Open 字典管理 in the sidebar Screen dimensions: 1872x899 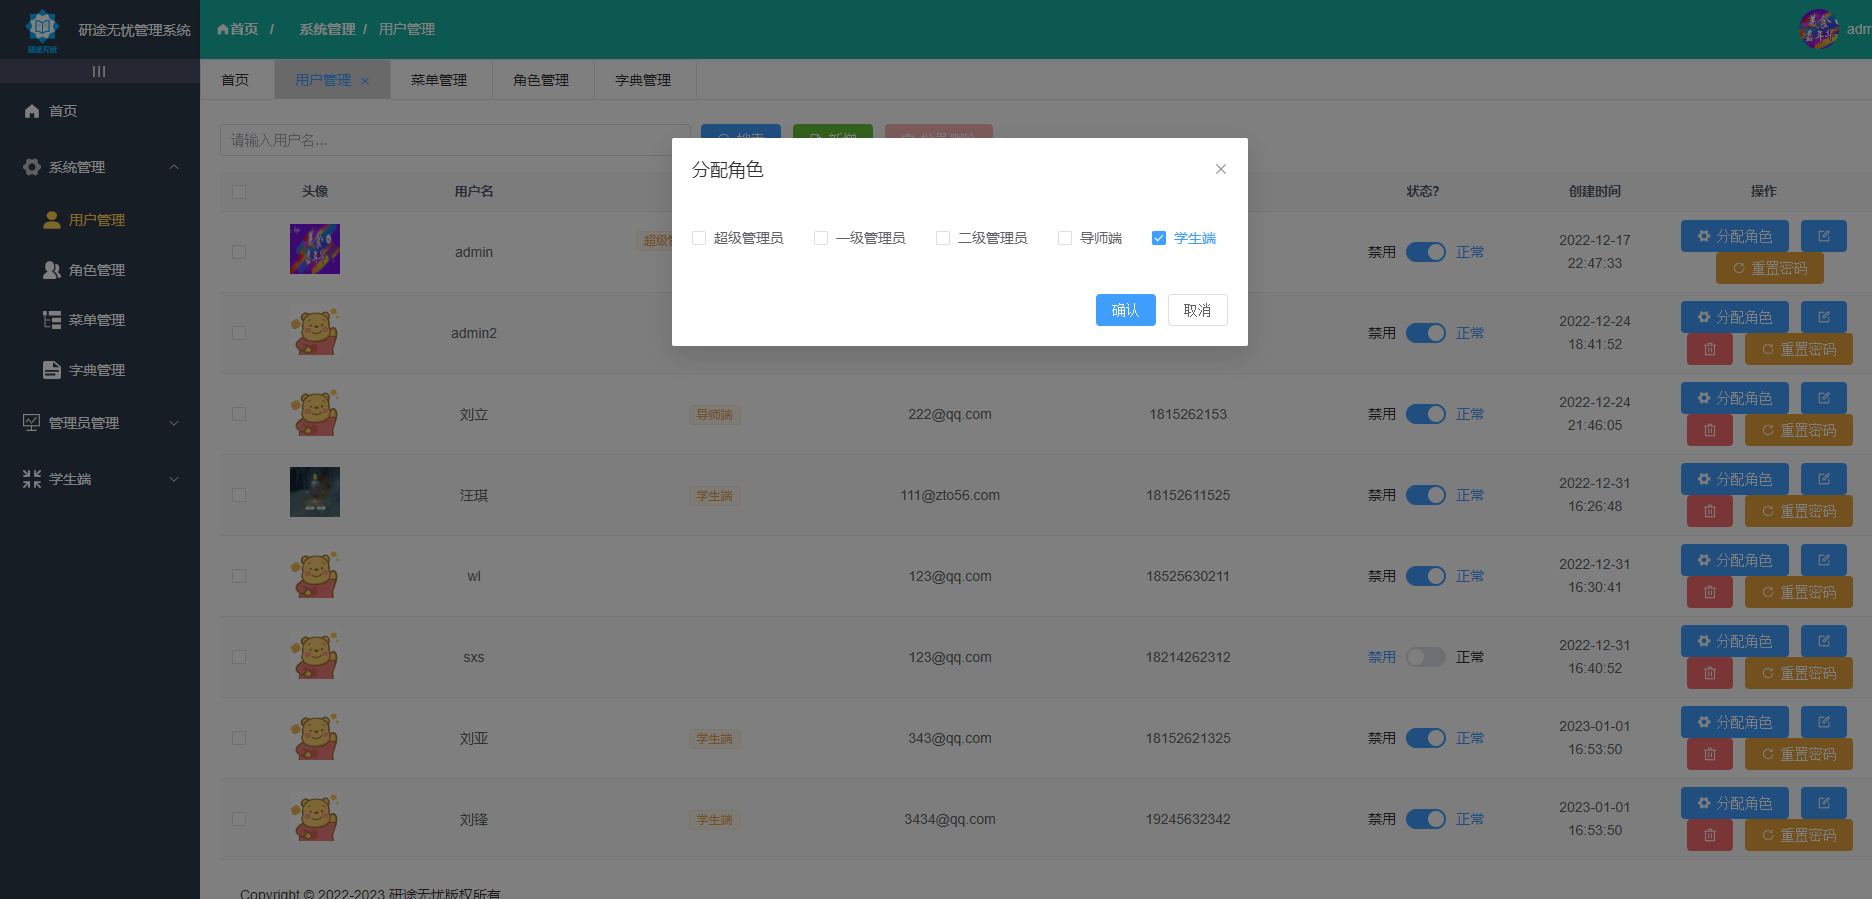pyautogui.click(x=100, y=370)
